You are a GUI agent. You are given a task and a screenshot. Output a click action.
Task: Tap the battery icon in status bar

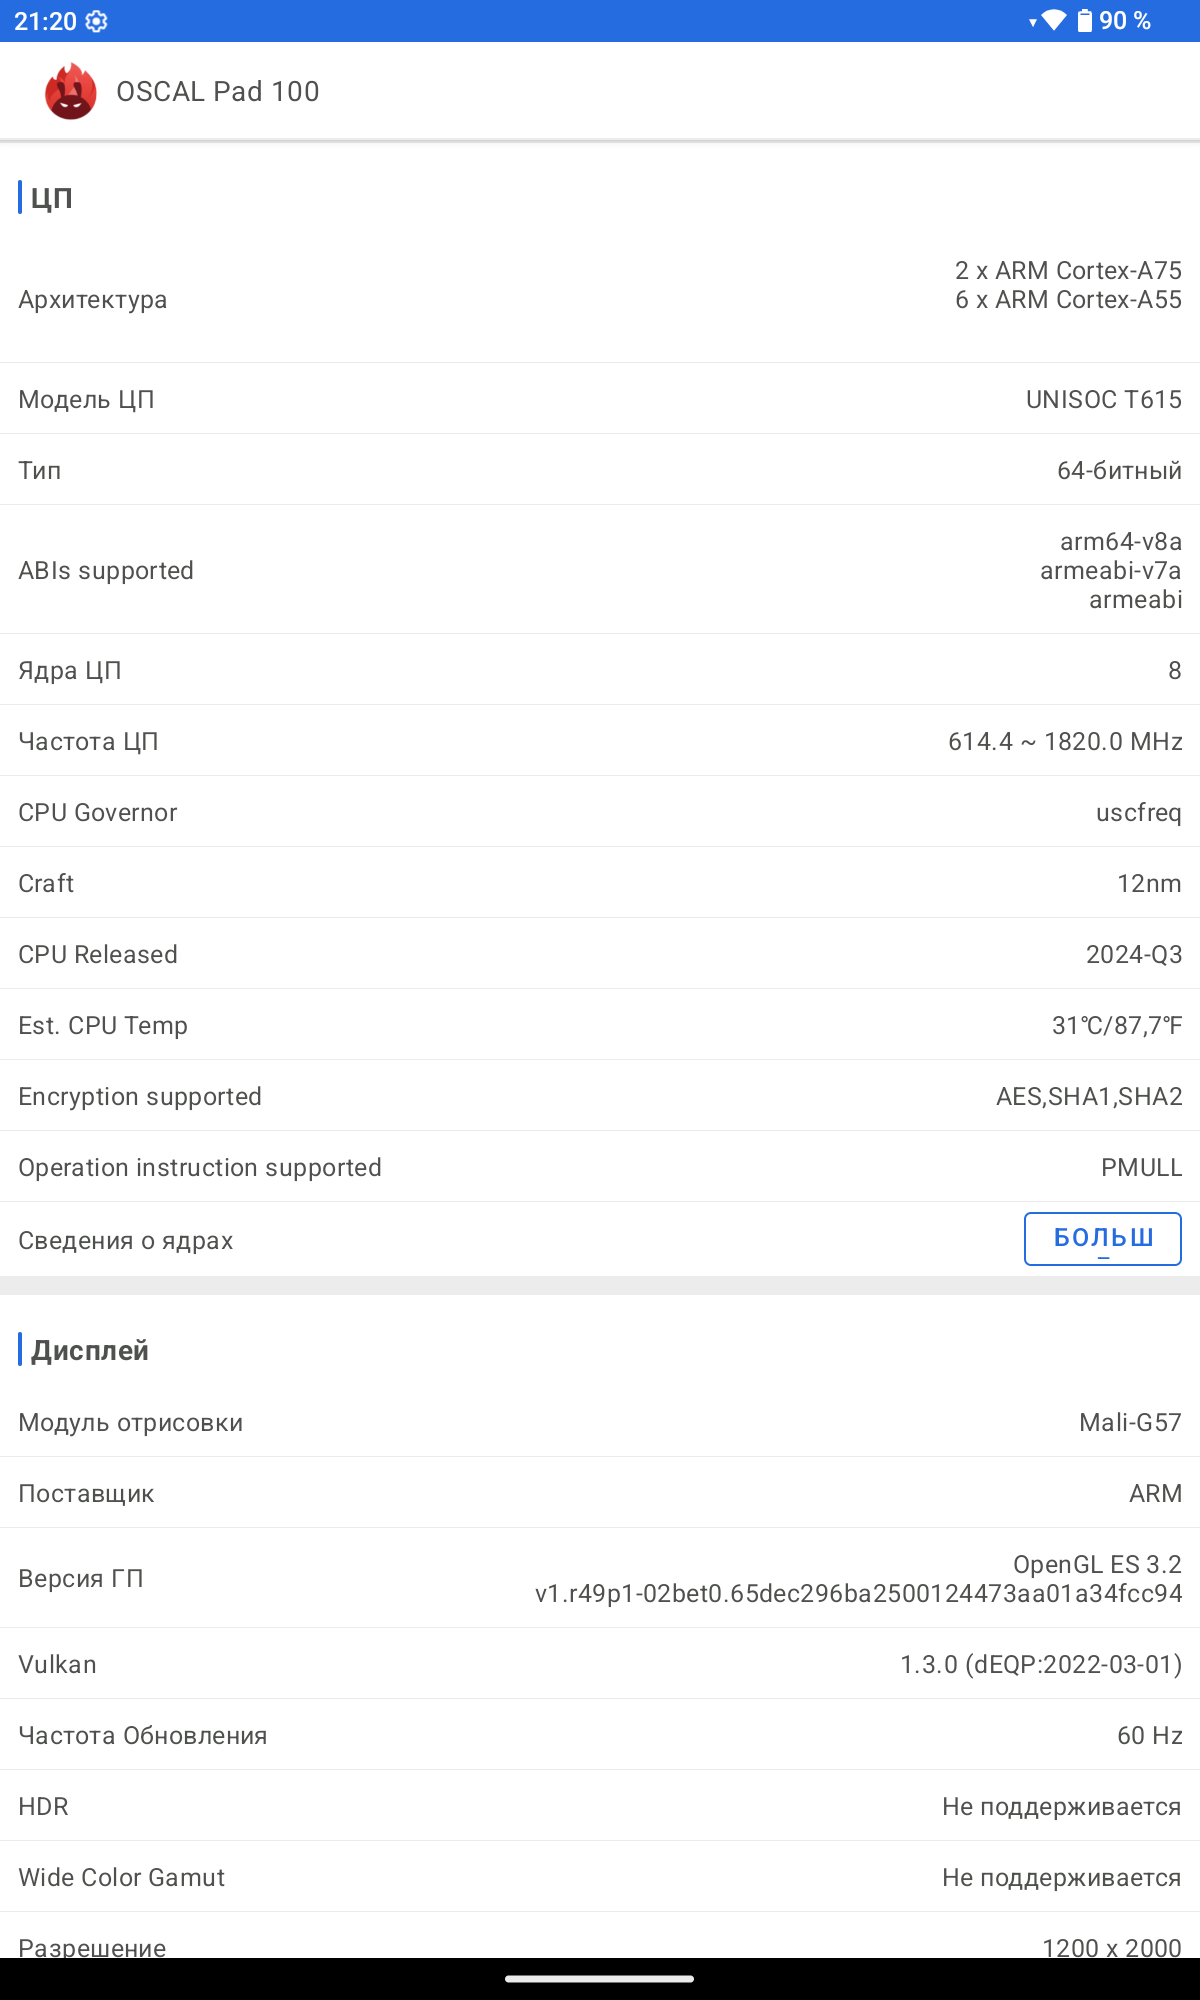click(1085, 20)
